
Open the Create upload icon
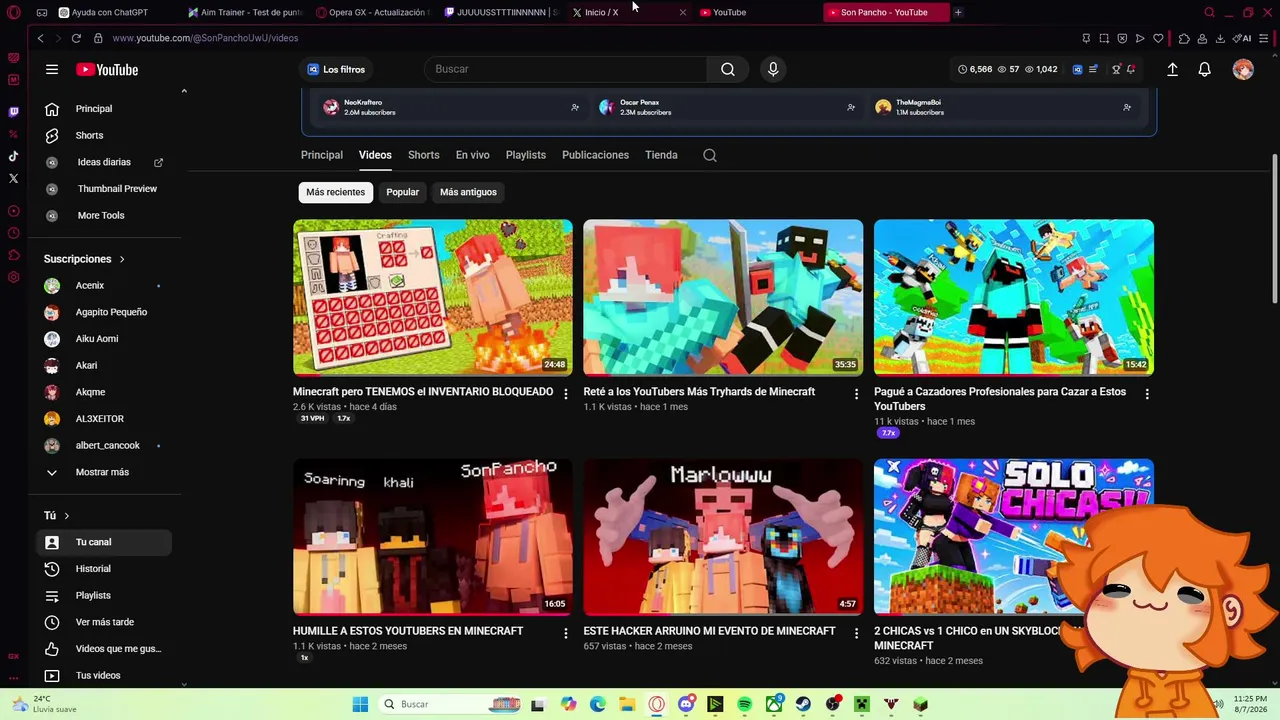tap(1172, 69)
